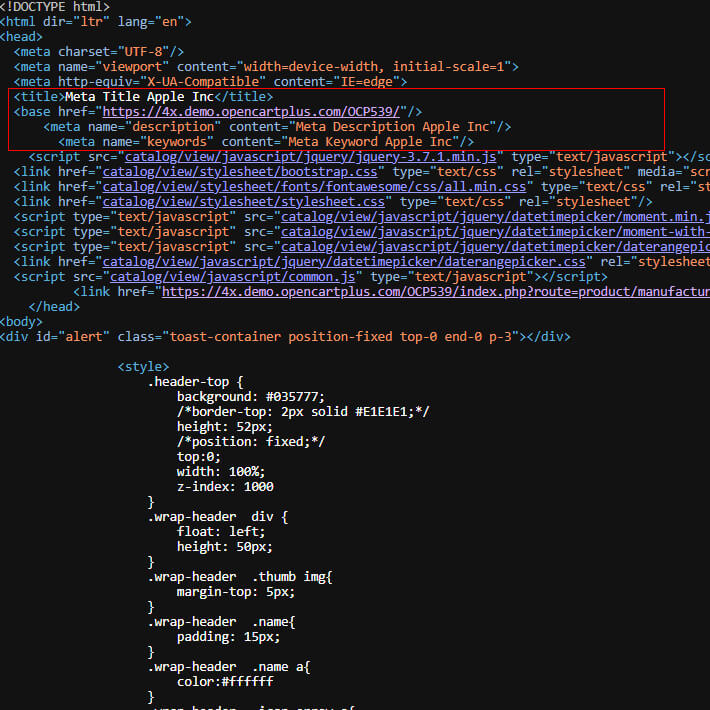Screen dimensions: 710x710
Task: Click the commented border-top #E1E1E1 line
Action: tap(303, 412)
